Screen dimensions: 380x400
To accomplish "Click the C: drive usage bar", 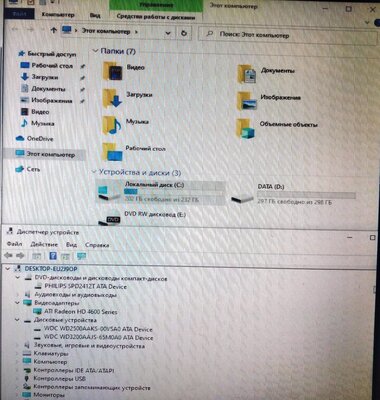I will pyautogui.click(x=174, y=192).
